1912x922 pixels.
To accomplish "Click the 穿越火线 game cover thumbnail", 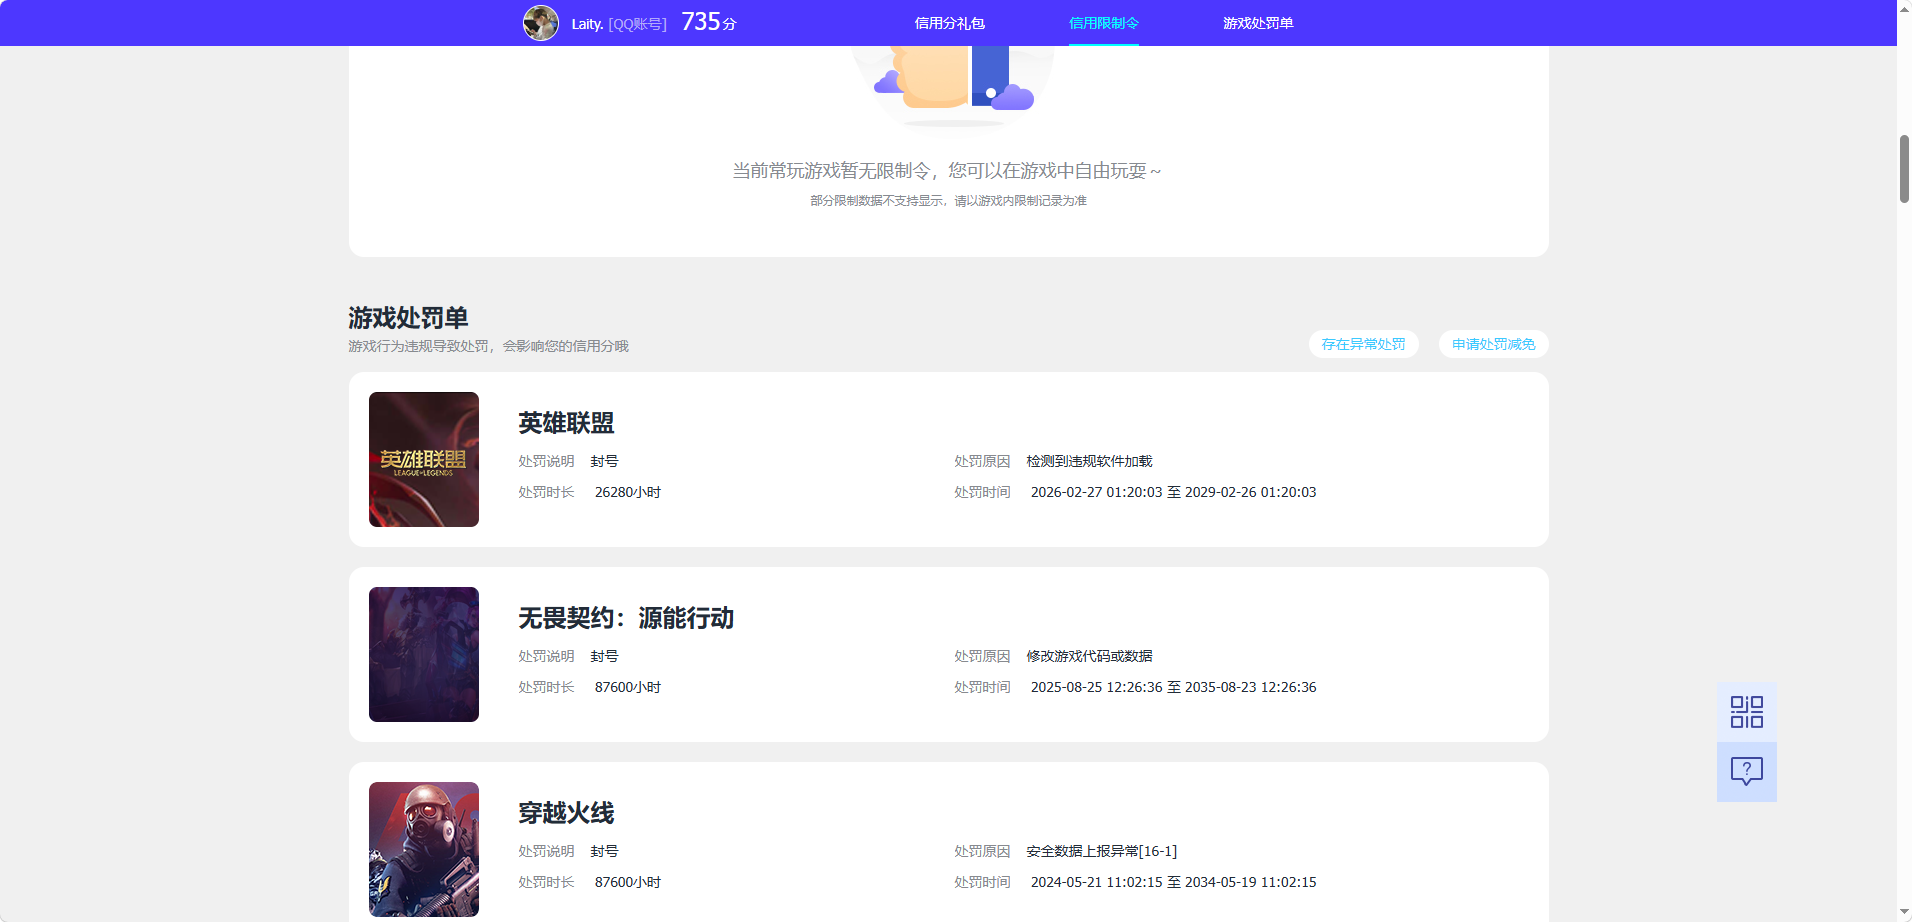I will [x=424, y=849].
